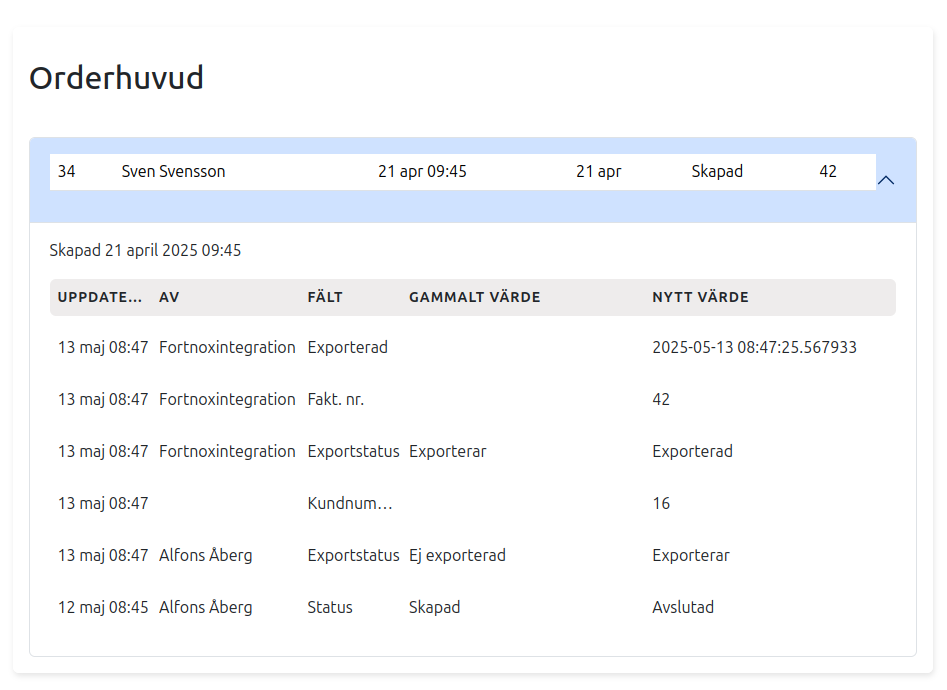This screenshot has height=690, width=947.
Task: Collapse the order row with chevron icon
Action: pos(885,180)
